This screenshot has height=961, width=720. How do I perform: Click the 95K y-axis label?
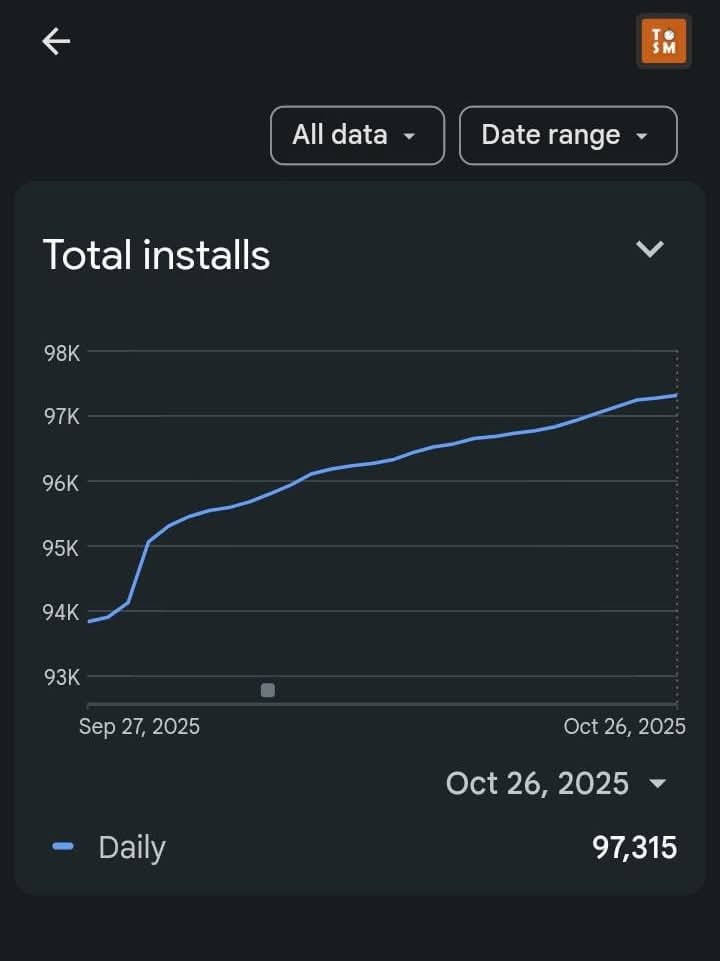click(62, 548)
